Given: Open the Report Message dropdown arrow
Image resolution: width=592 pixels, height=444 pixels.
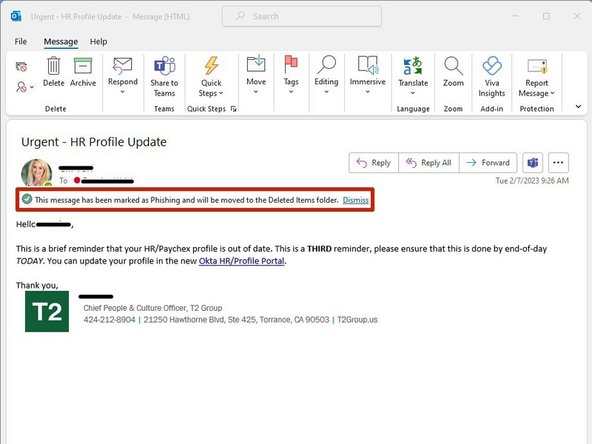Looking at the screenshot, I should coord(552,93).
